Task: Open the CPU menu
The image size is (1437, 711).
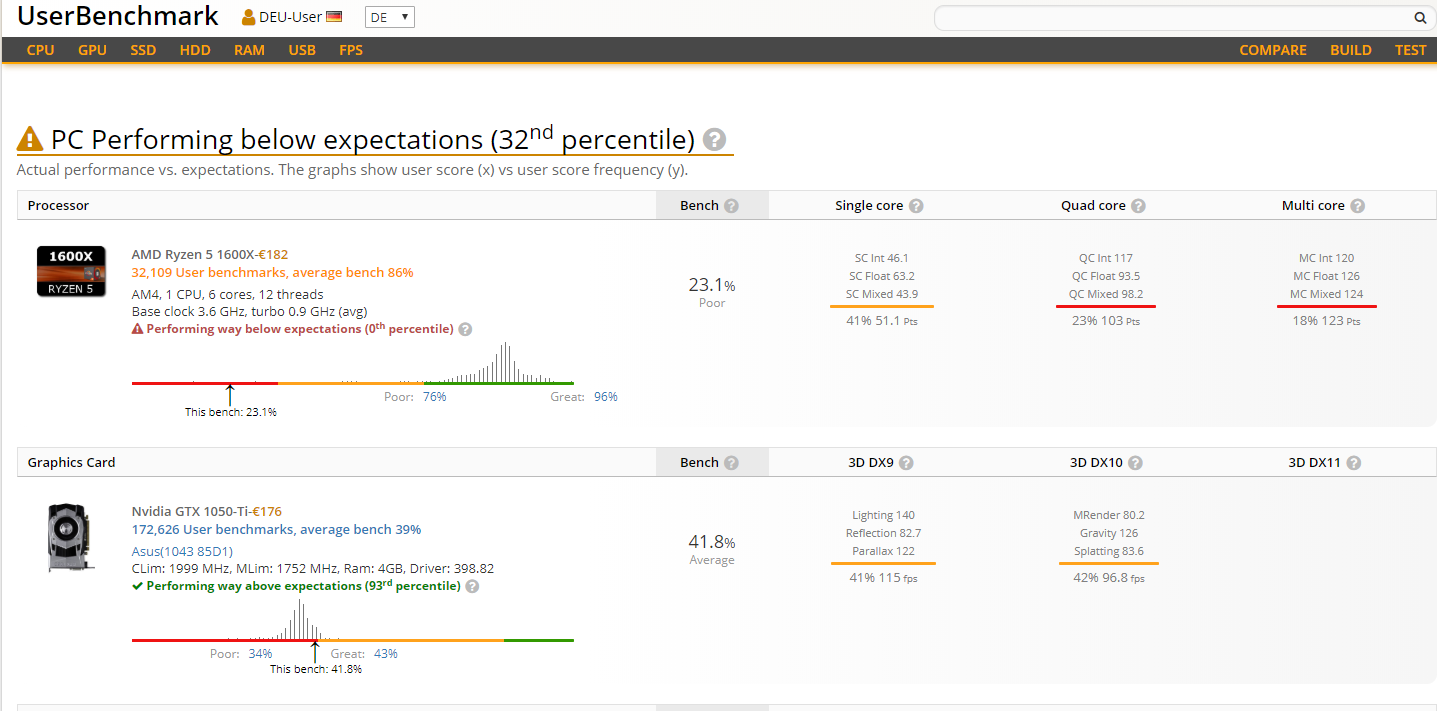Action: tap(41, 50)
